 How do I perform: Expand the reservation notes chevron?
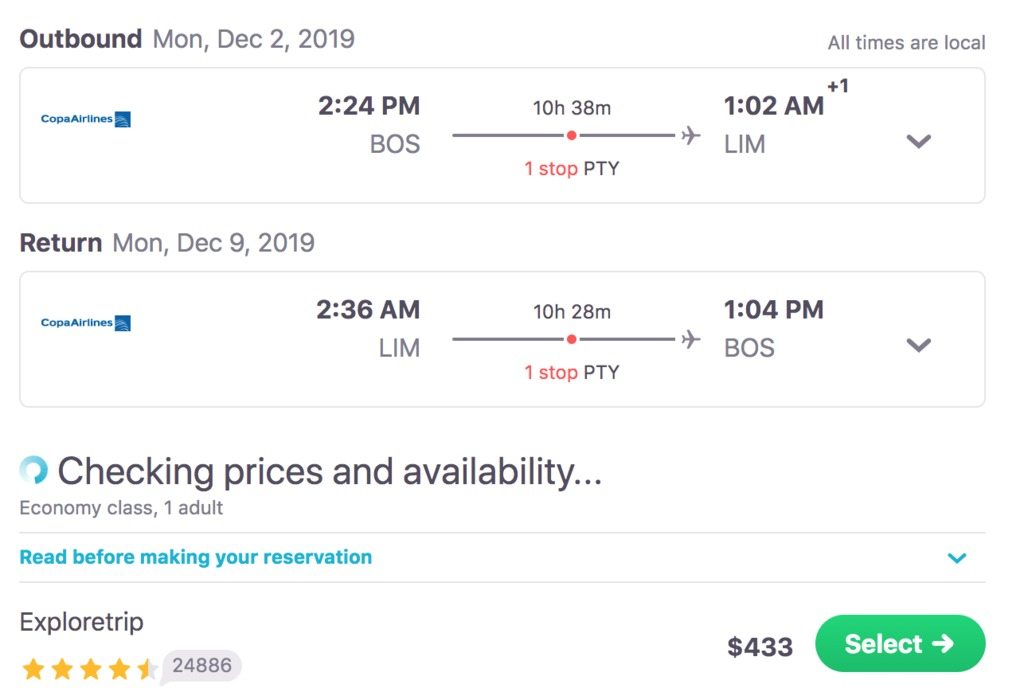[957, 557]
